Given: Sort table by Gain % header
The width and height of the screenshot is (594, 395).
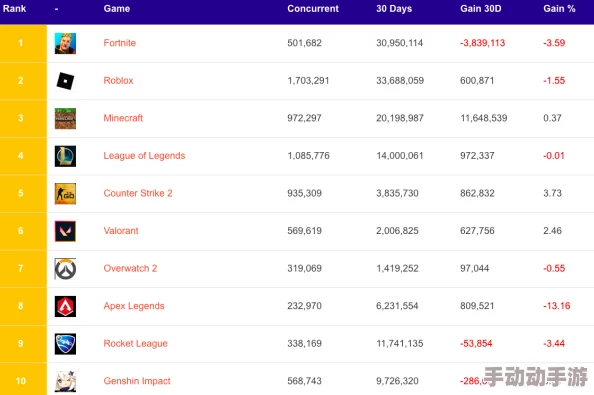Looking at the screenshot, I should [x=559, y=9].
